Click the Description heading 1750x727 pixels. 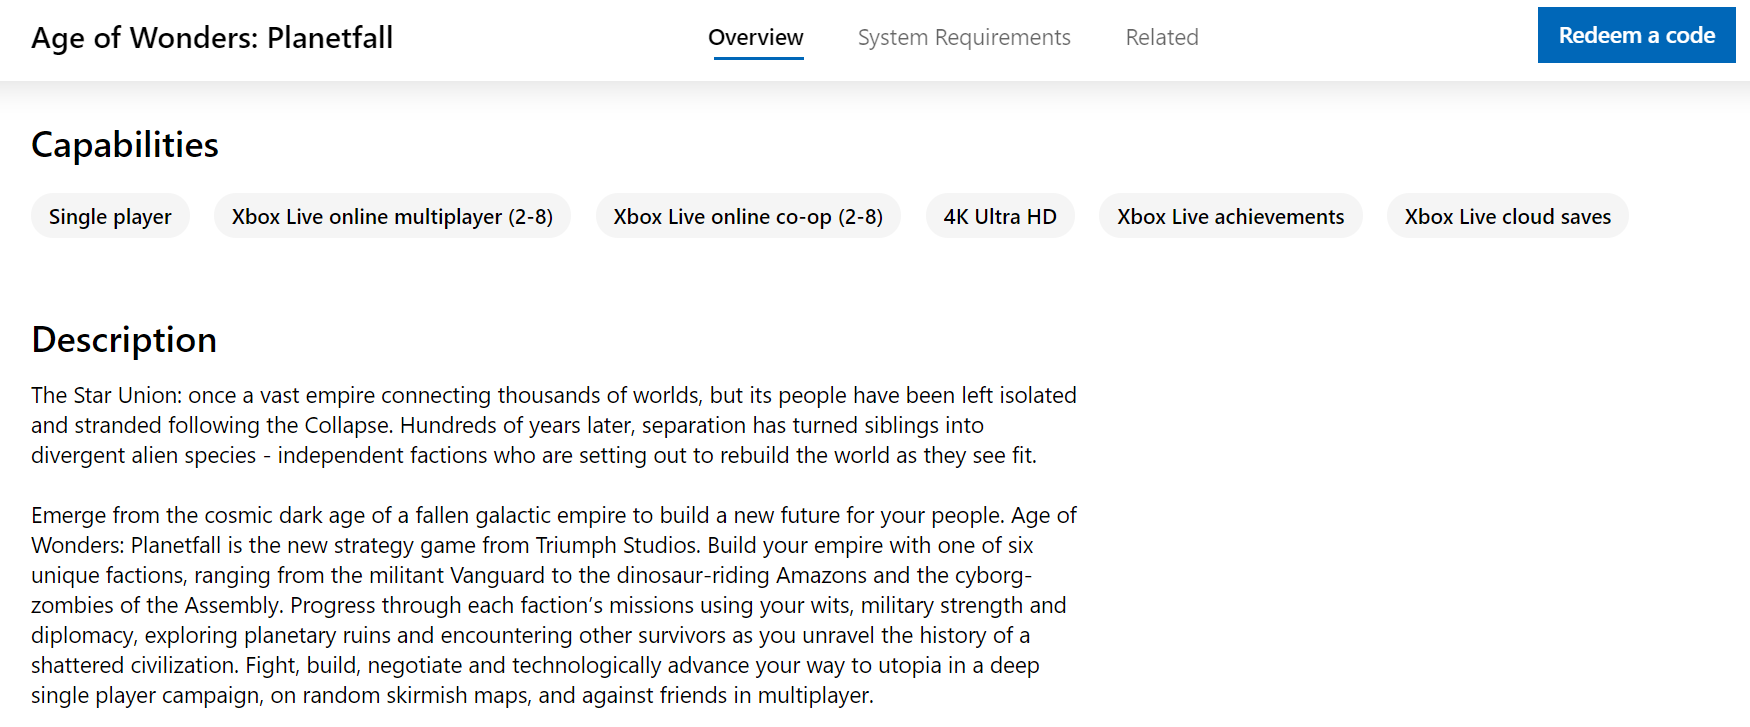point(124,340)
